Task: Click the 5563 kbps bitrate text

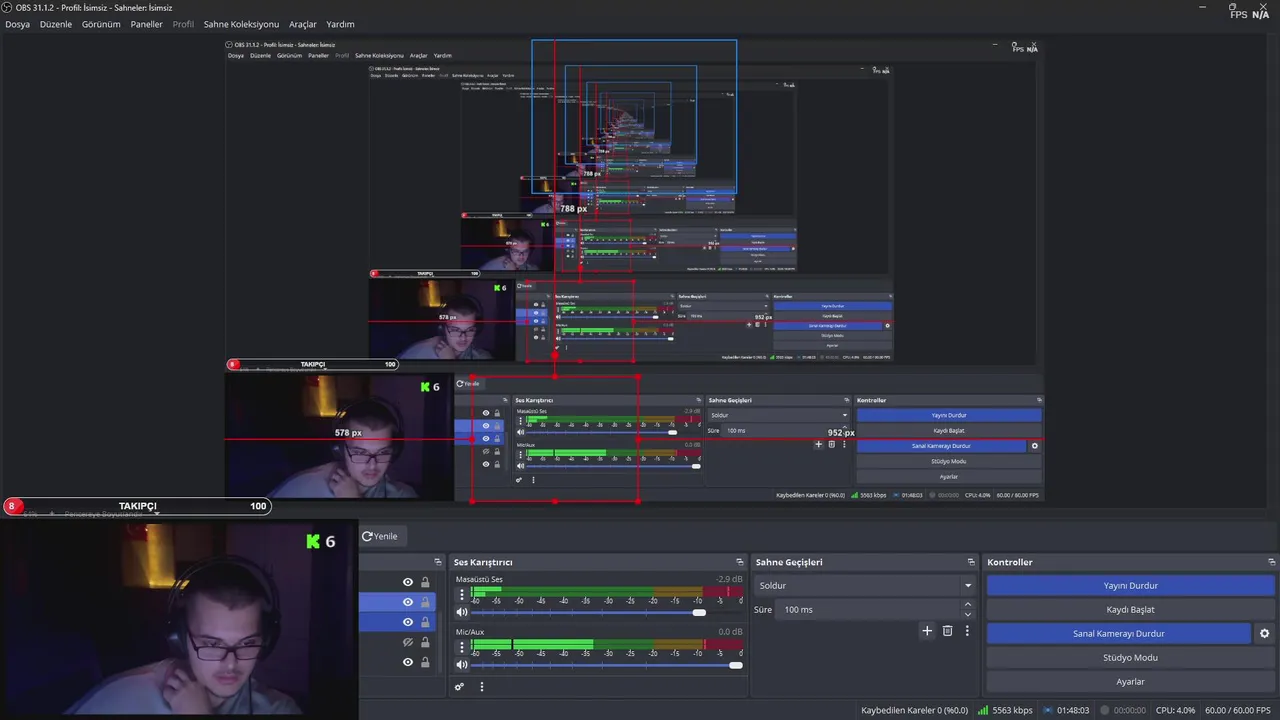Action: tap(1012, 710)
